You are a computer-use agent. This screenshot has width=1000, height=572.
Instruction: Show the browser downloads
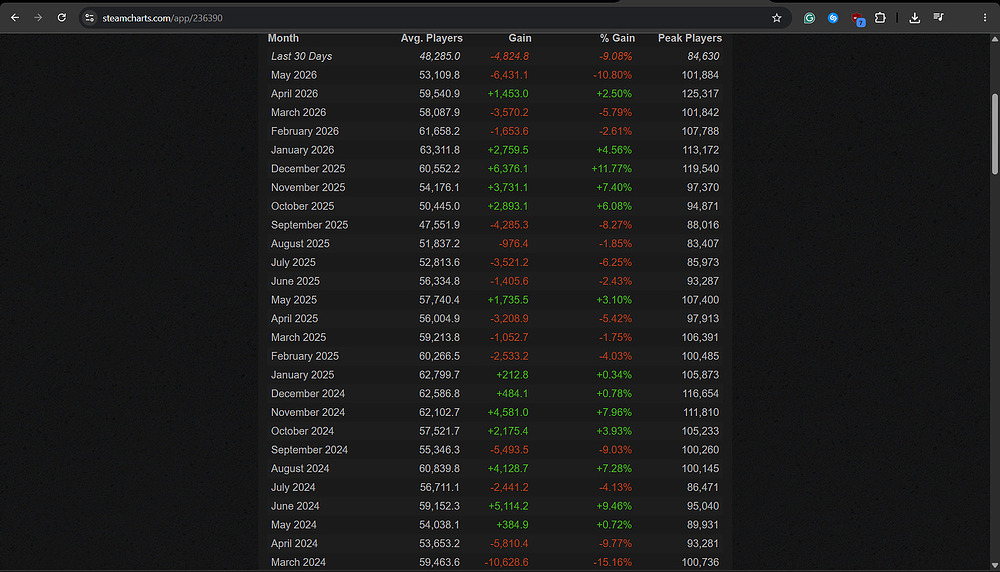pos(915,18)
